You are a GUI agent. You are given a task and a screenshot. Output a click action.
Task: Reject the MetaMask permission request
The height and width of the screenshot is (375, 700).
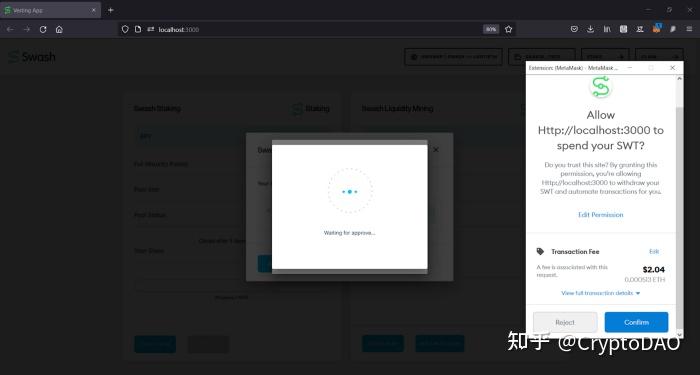coord(565,322)
